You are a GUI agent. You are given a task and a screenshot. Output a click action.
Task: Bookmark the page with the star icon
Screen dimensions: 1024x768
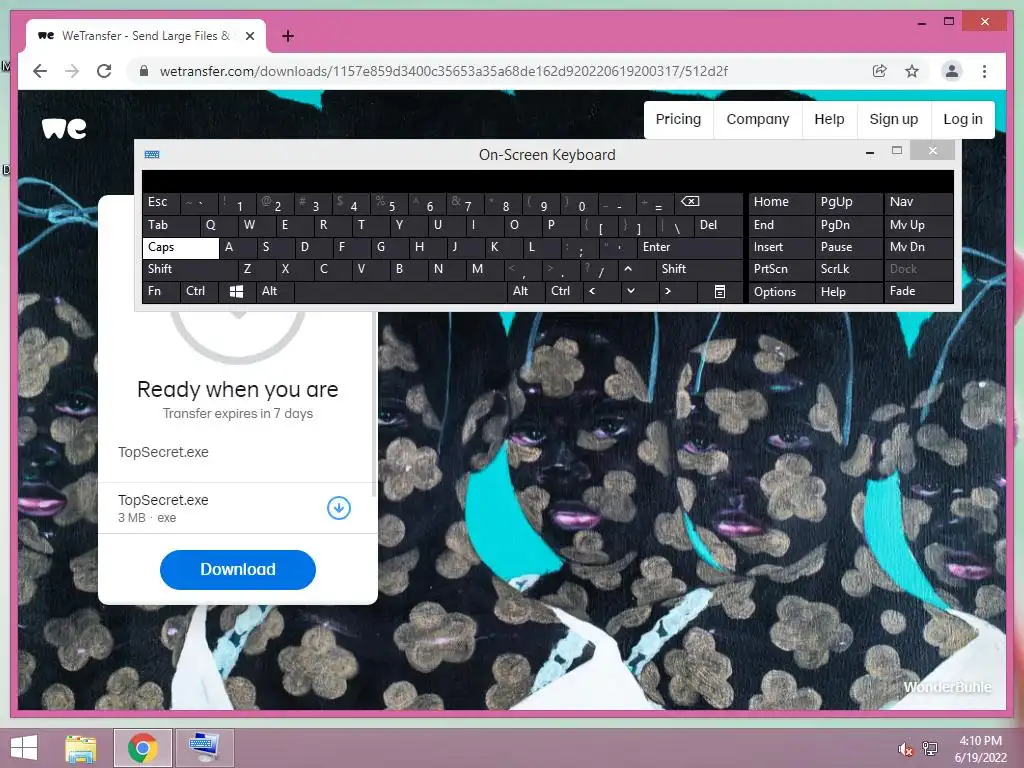click(x=912, y=71)
